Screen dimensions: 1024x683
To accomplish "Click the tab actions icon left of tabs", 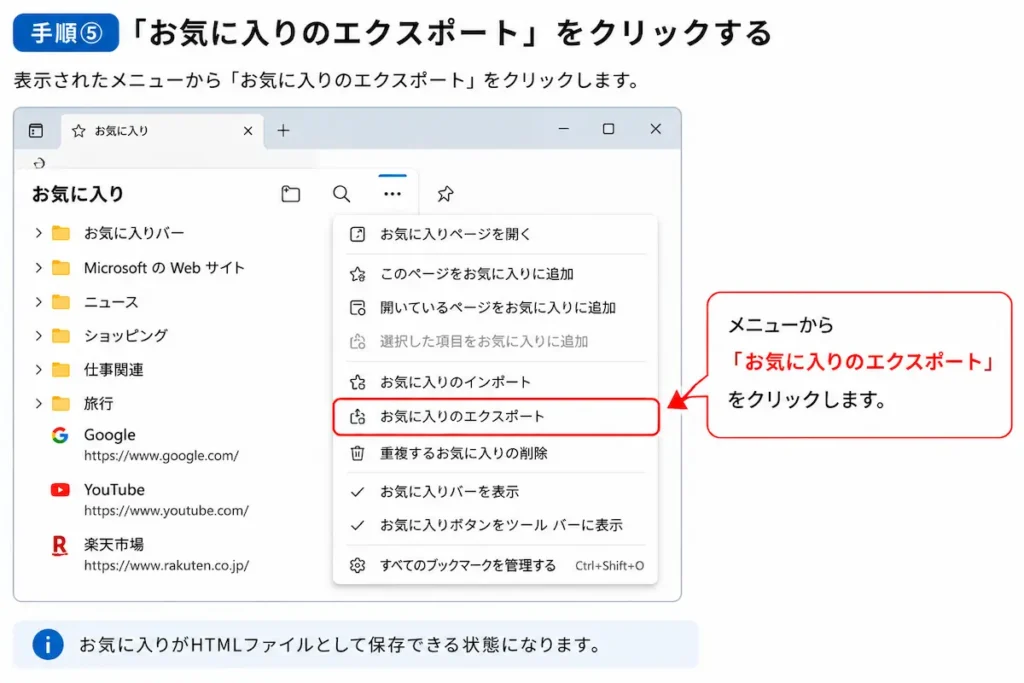I will 36,131.
